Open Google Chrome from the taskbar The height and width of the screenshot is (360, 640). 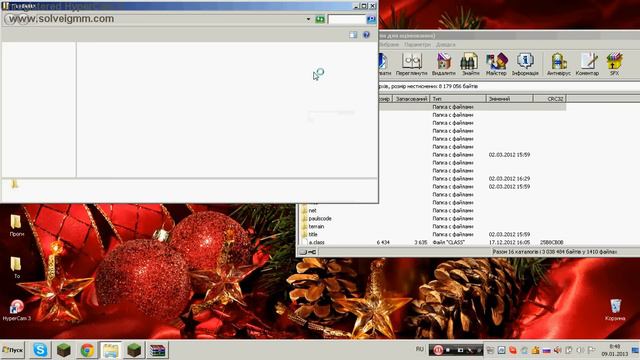tap(87, 350)
